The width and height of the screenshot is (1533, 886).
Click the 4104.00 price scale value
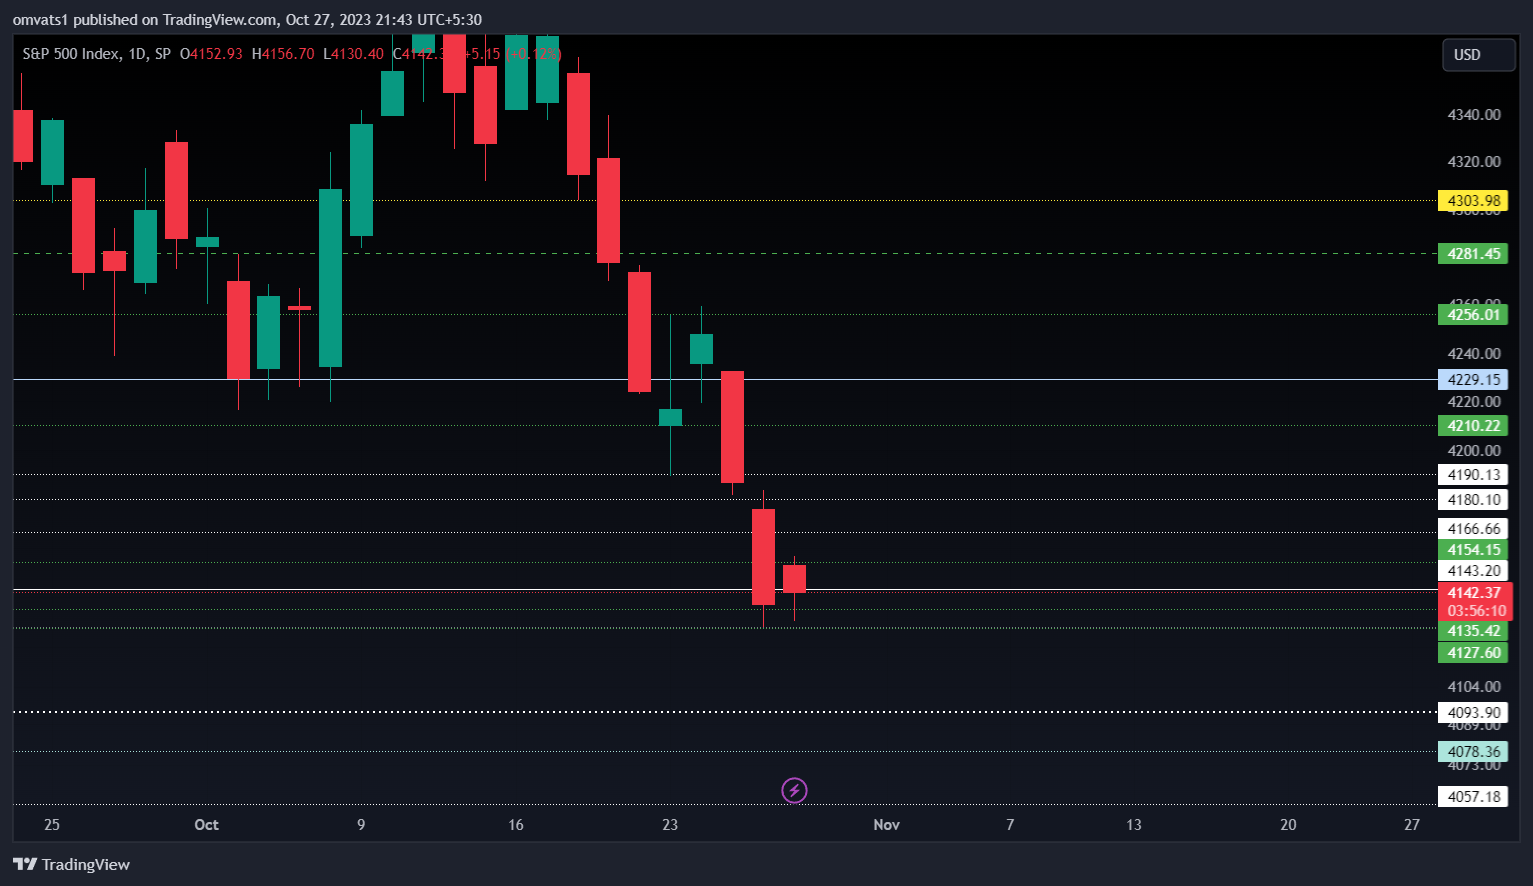(x=1473, y=687)
